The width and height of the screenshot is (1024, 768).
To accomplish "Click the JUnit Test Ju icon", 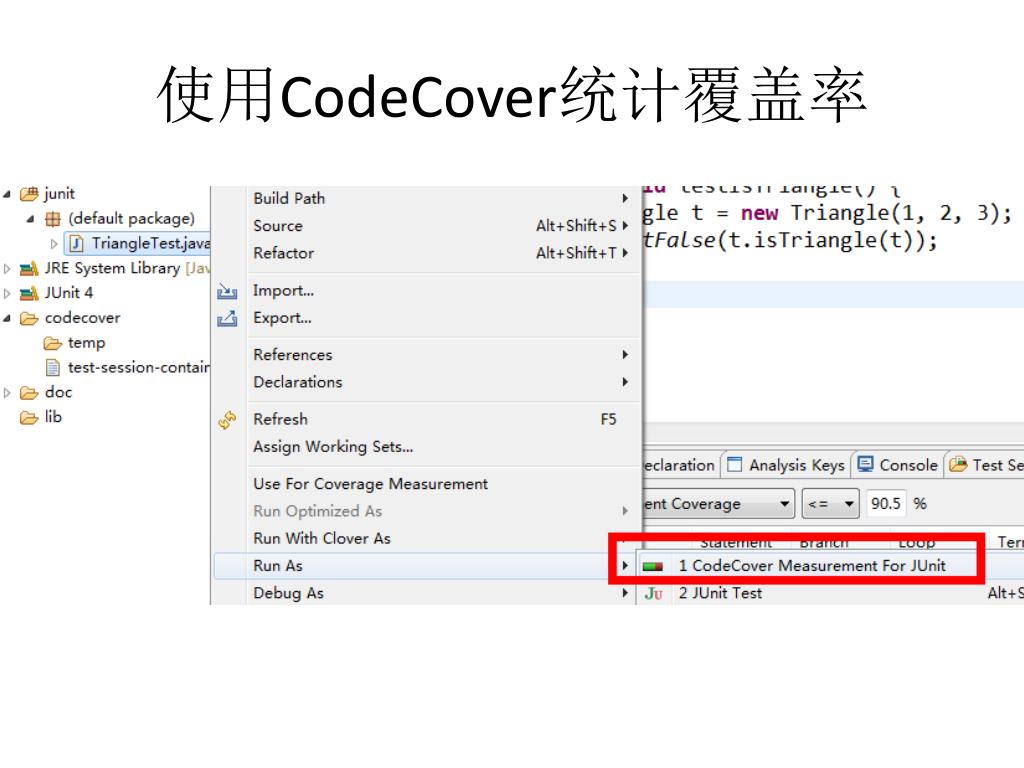I will click(x=654, y=594).
